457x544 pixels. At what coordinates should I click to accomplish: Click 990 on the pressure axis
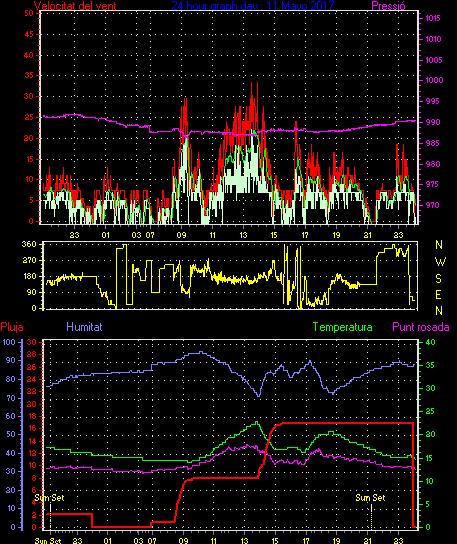(x=433, y=122)
